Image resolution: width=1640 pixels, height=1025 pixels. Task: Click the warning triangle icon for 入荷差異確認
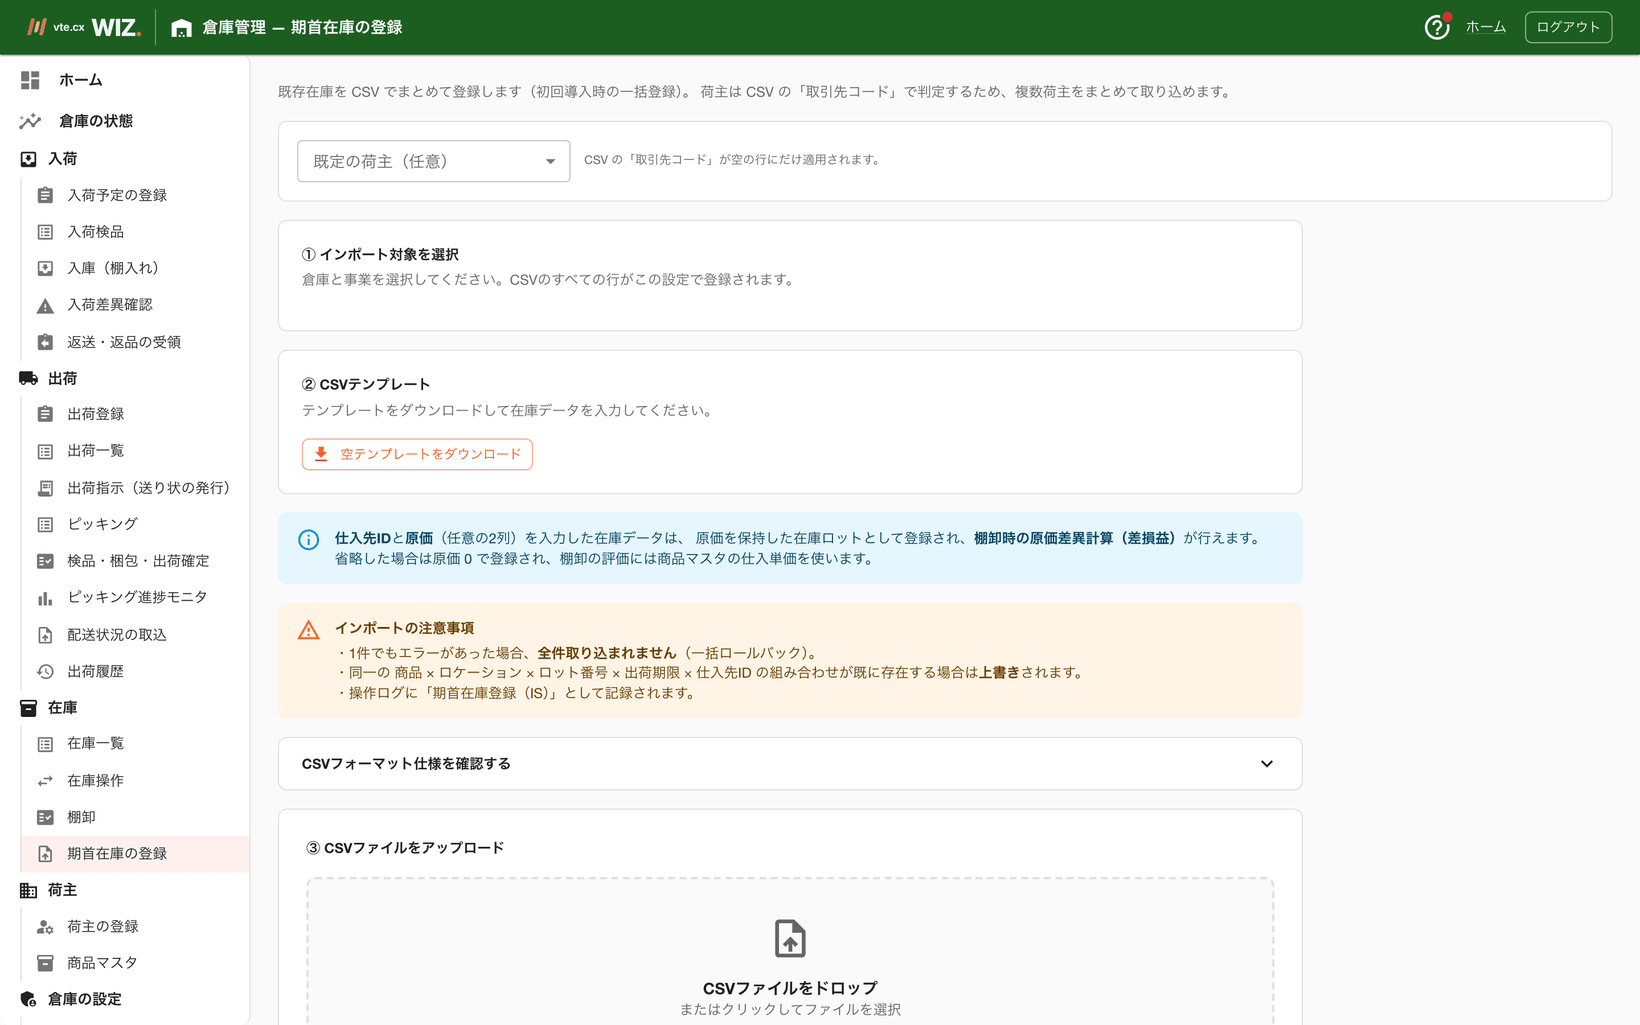point(45,305)
